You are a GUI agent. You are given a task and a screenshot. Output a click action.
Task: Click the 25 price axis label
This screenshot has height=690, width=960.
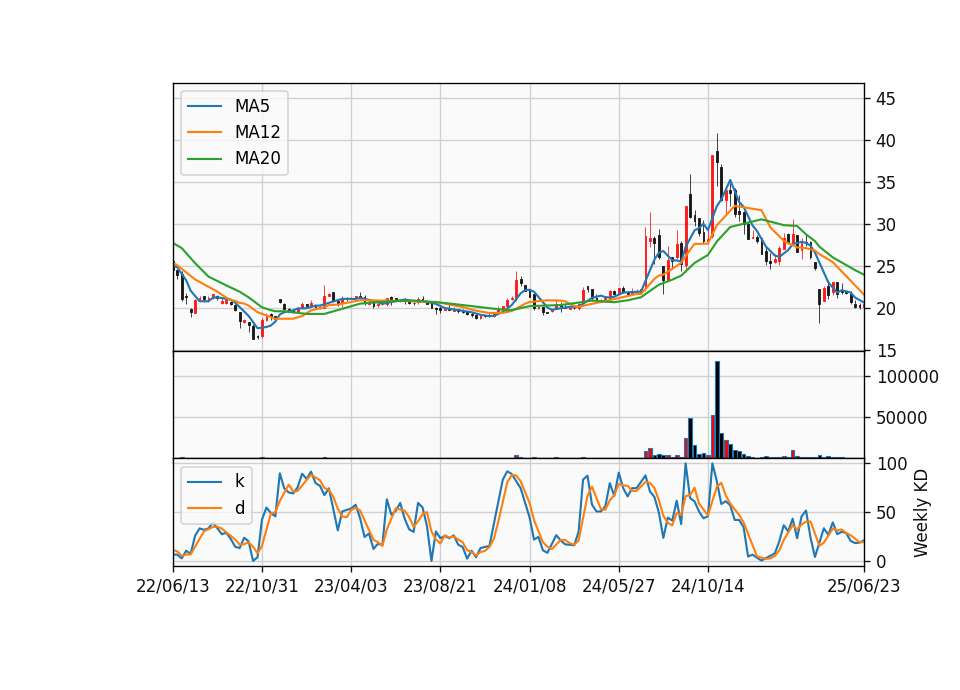[886, 268]
